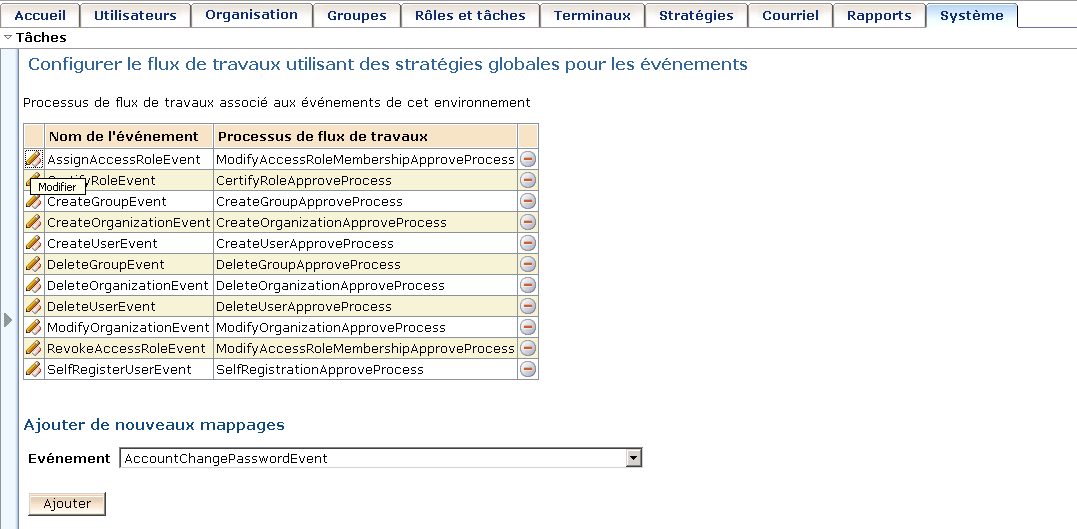
Task: Open the Evénement dropdown list
Action: pos(632,458)
